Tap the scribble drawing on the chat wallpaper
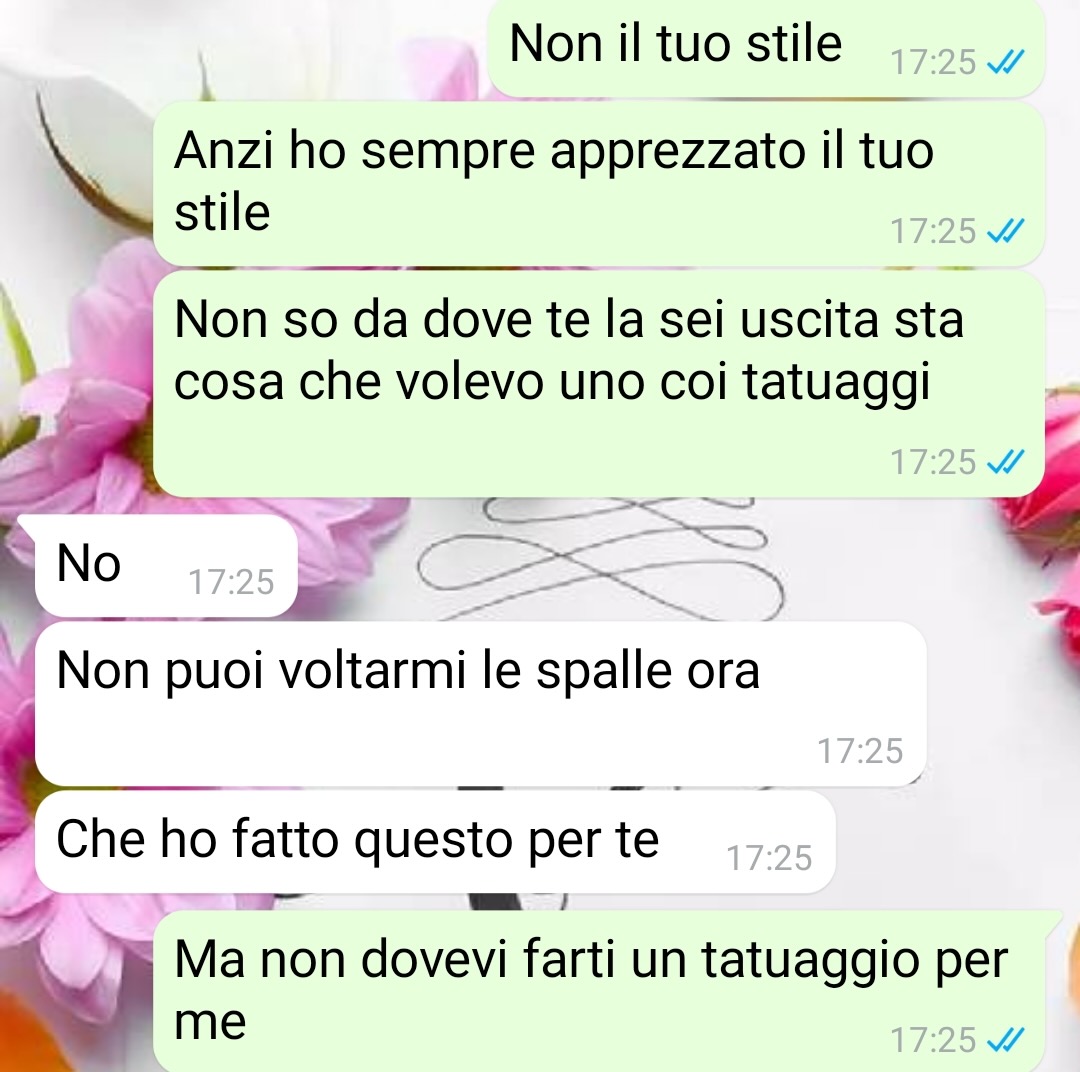 tap(599, 558)
